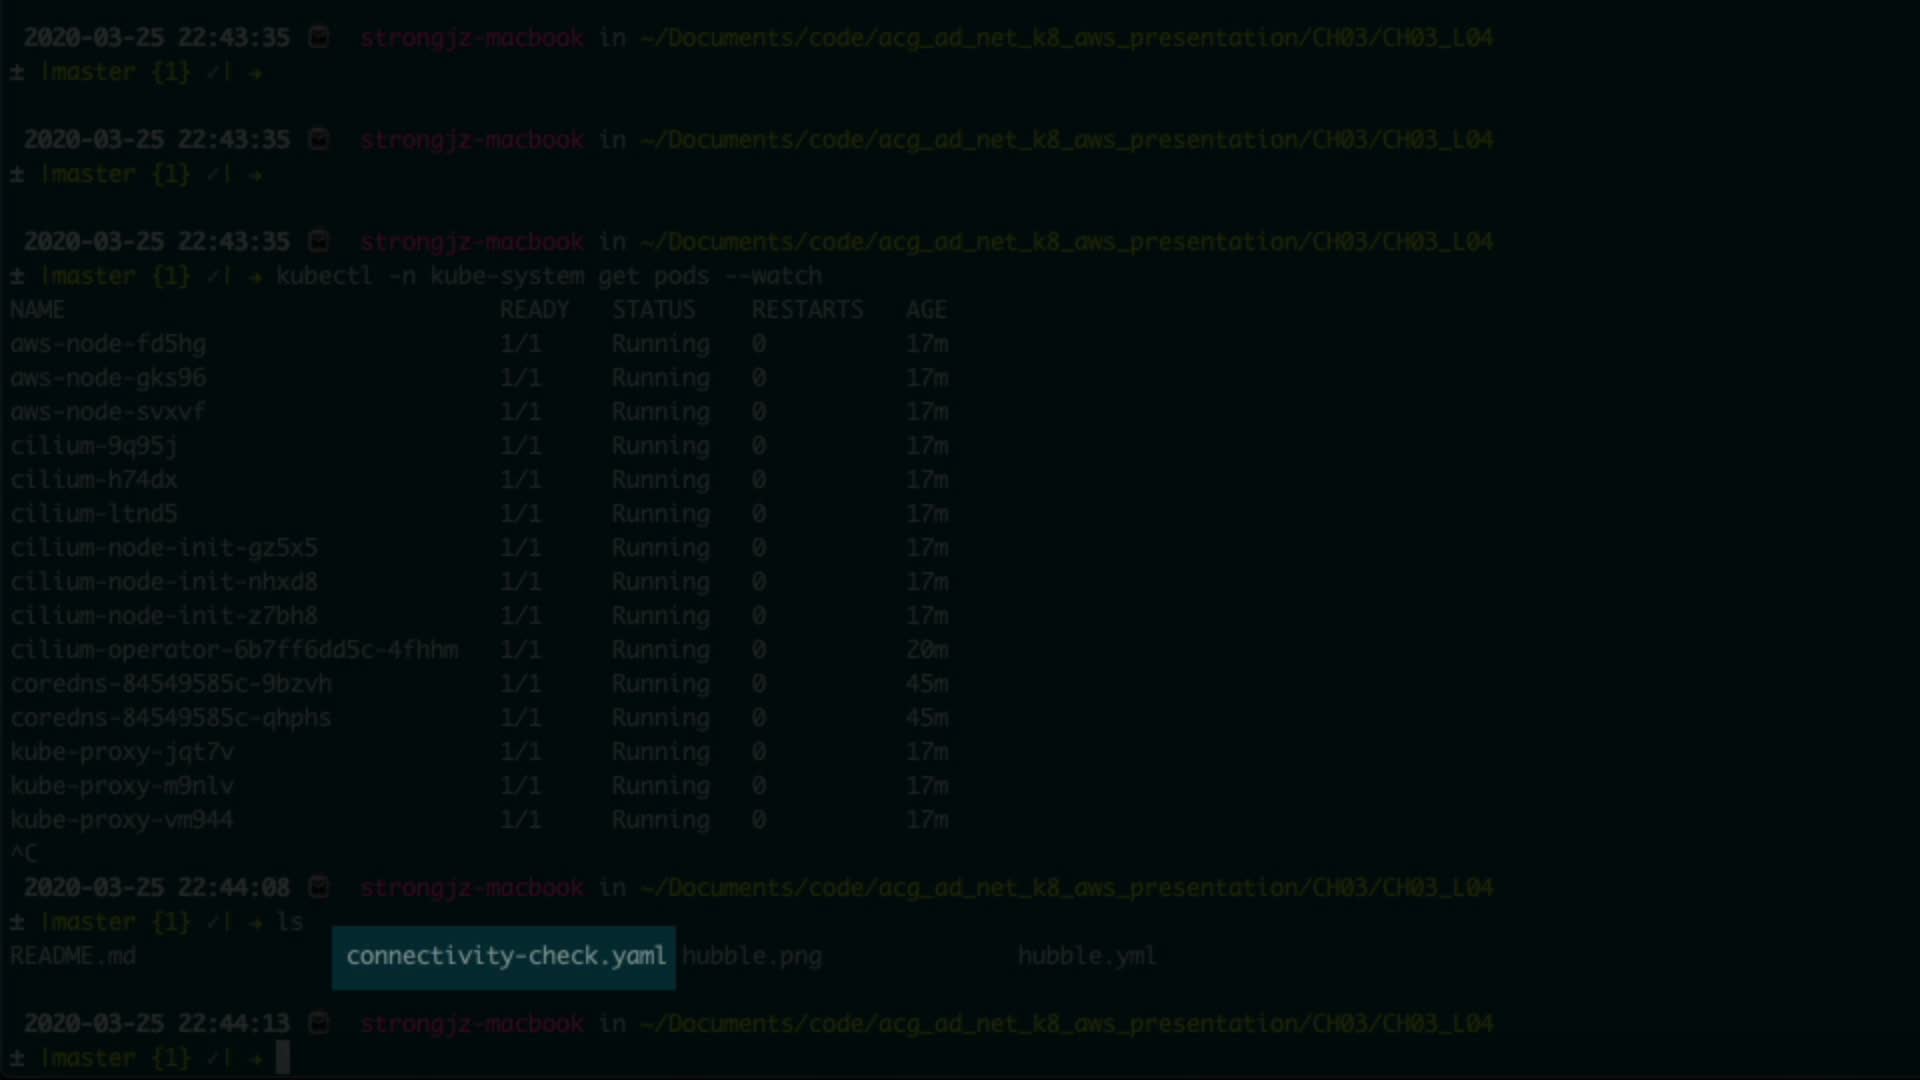1920x1080 pixels.
Task: Select the cilium-operator-6b7ff6dd5c-4fhhm pod name
Action: point(235,650)
